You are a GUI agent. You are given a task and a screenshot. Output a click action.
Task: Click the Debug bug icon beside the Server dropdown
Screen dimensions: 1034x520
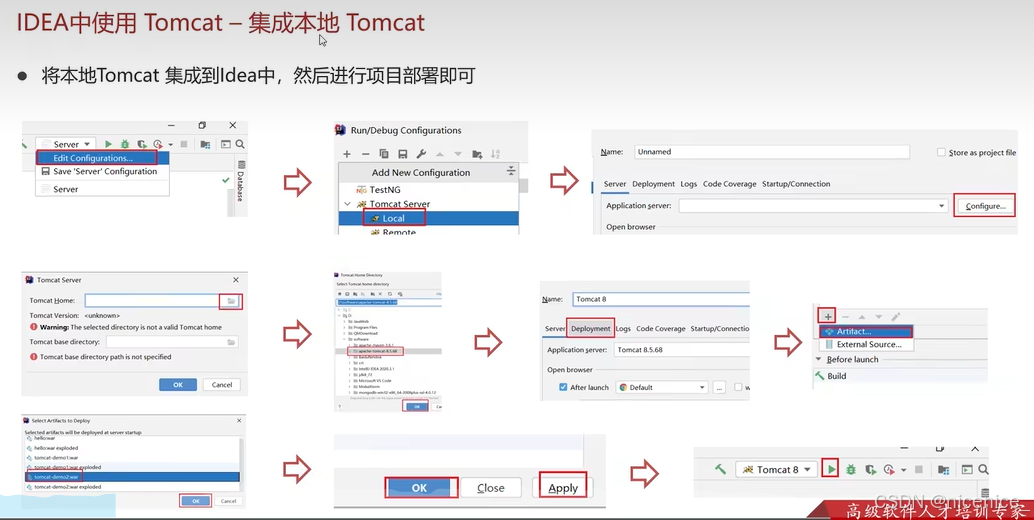coord(125,144)
